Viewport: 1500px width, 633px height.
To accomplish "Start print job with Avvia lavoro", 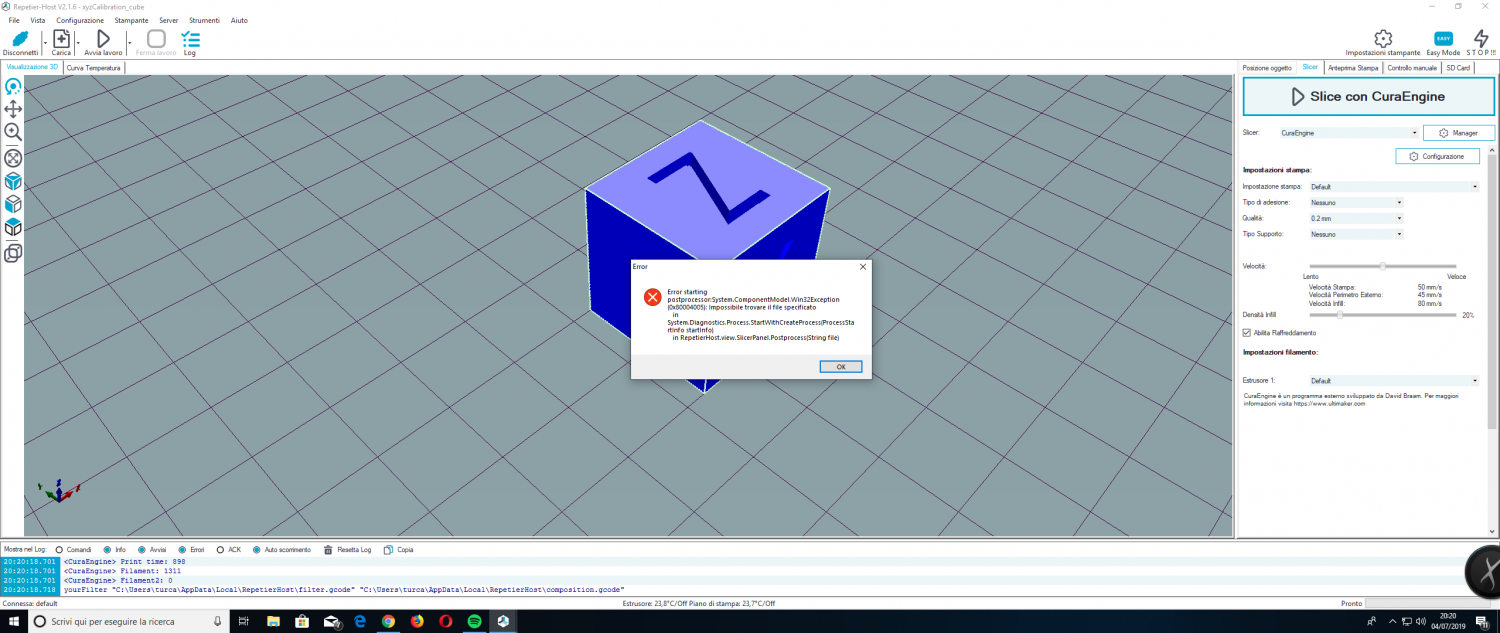I will point(103,39).
